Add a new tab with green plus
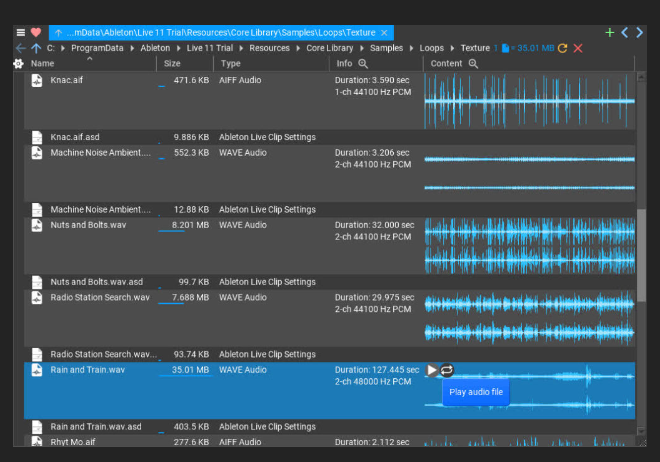Viewport: 660px width, 462px height. [x=610, y=32]
